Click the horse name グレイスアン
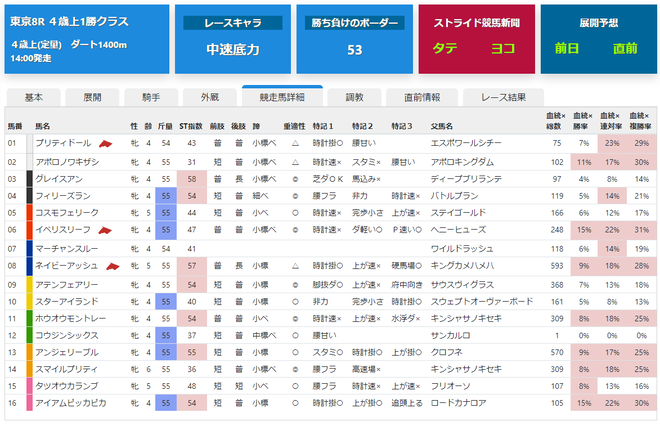660x426 pixels. (x=59, y=179)
